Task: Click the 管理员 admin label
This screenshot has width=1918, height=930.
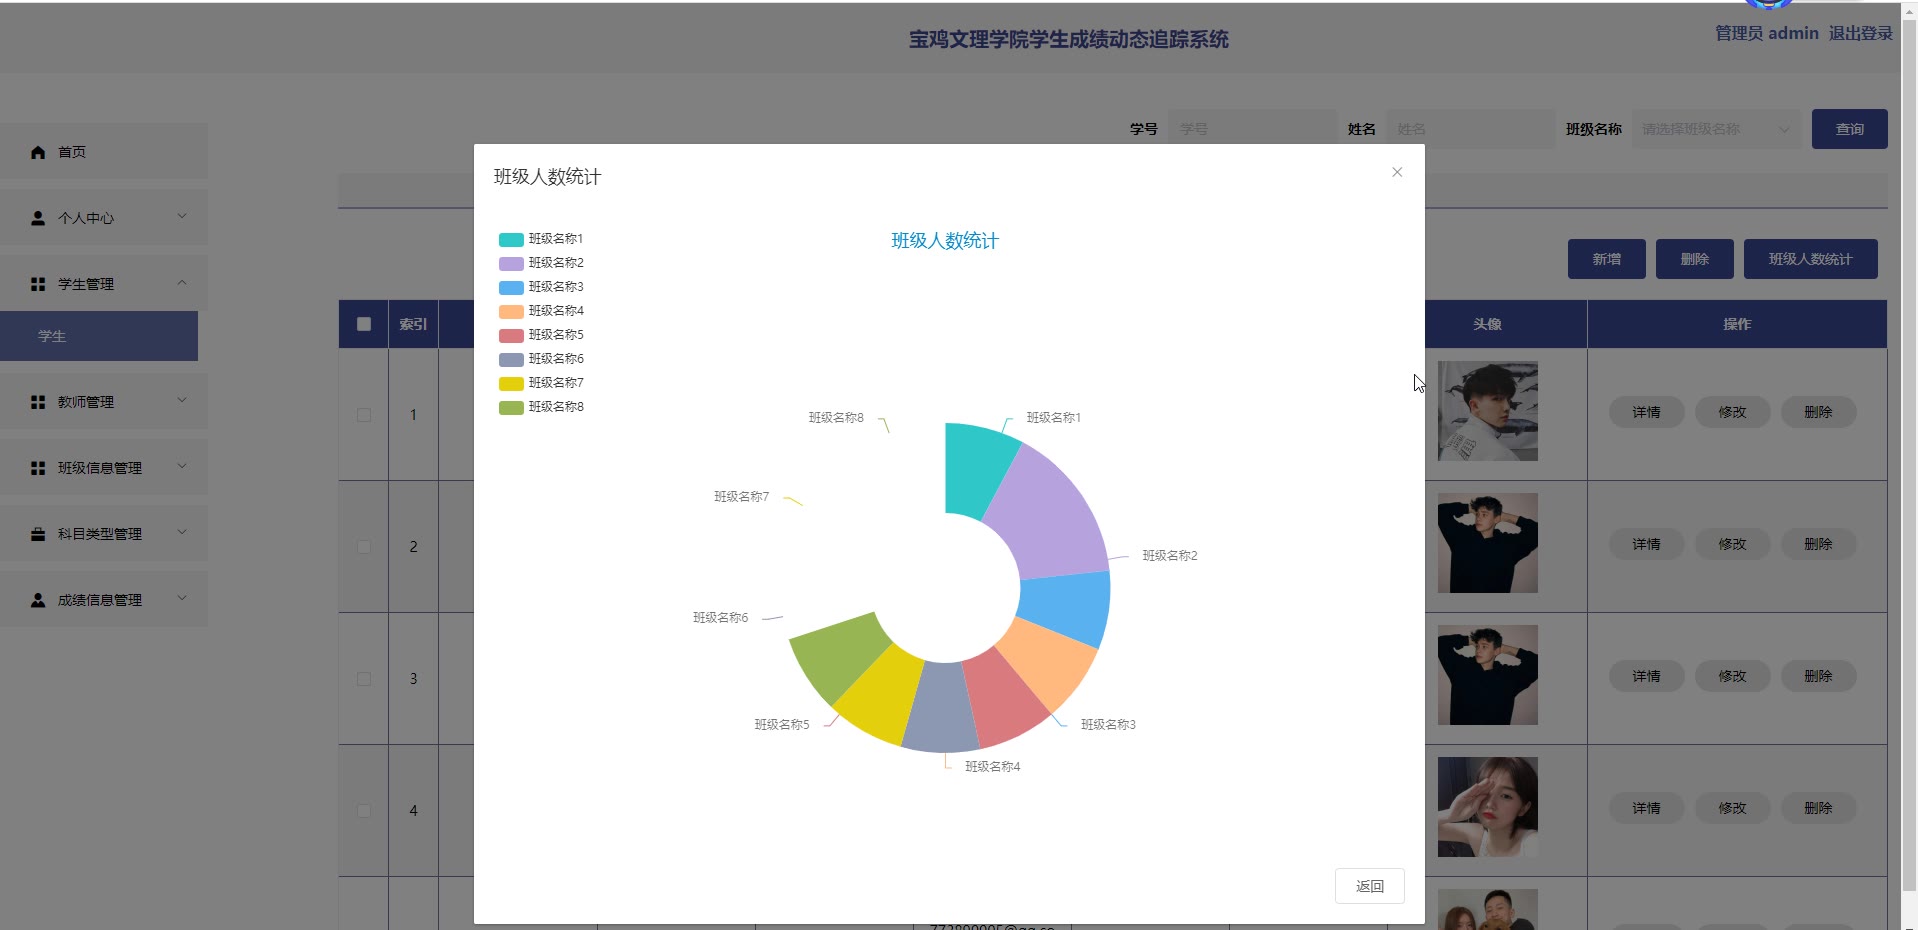Action: (x=1766, y=33)
